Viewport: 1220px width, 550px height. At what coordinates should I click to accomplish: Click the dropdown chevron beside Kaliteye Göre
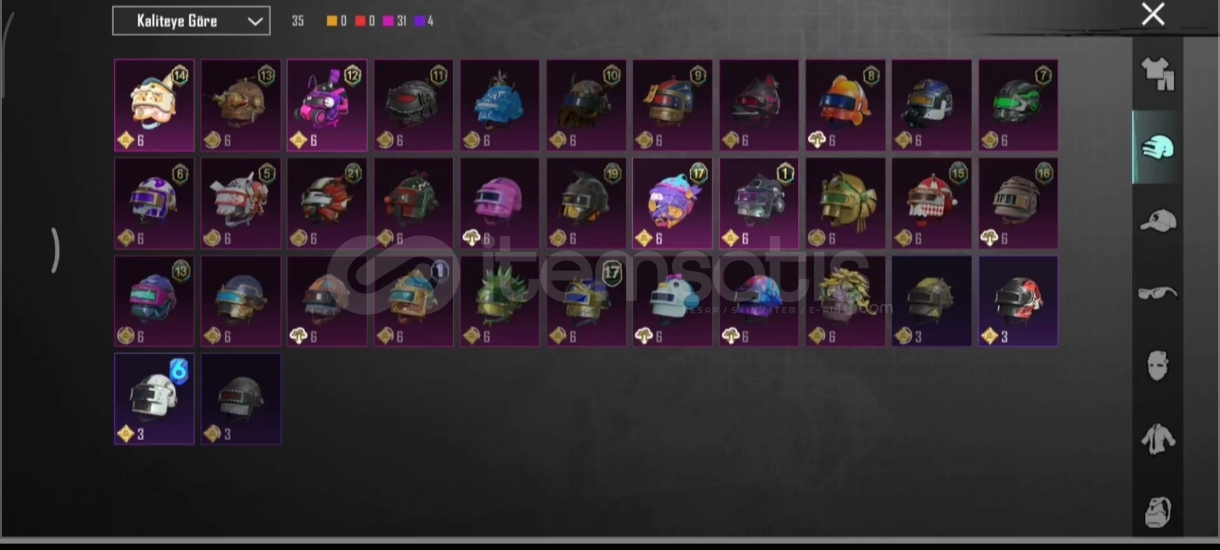coord(255,21)
